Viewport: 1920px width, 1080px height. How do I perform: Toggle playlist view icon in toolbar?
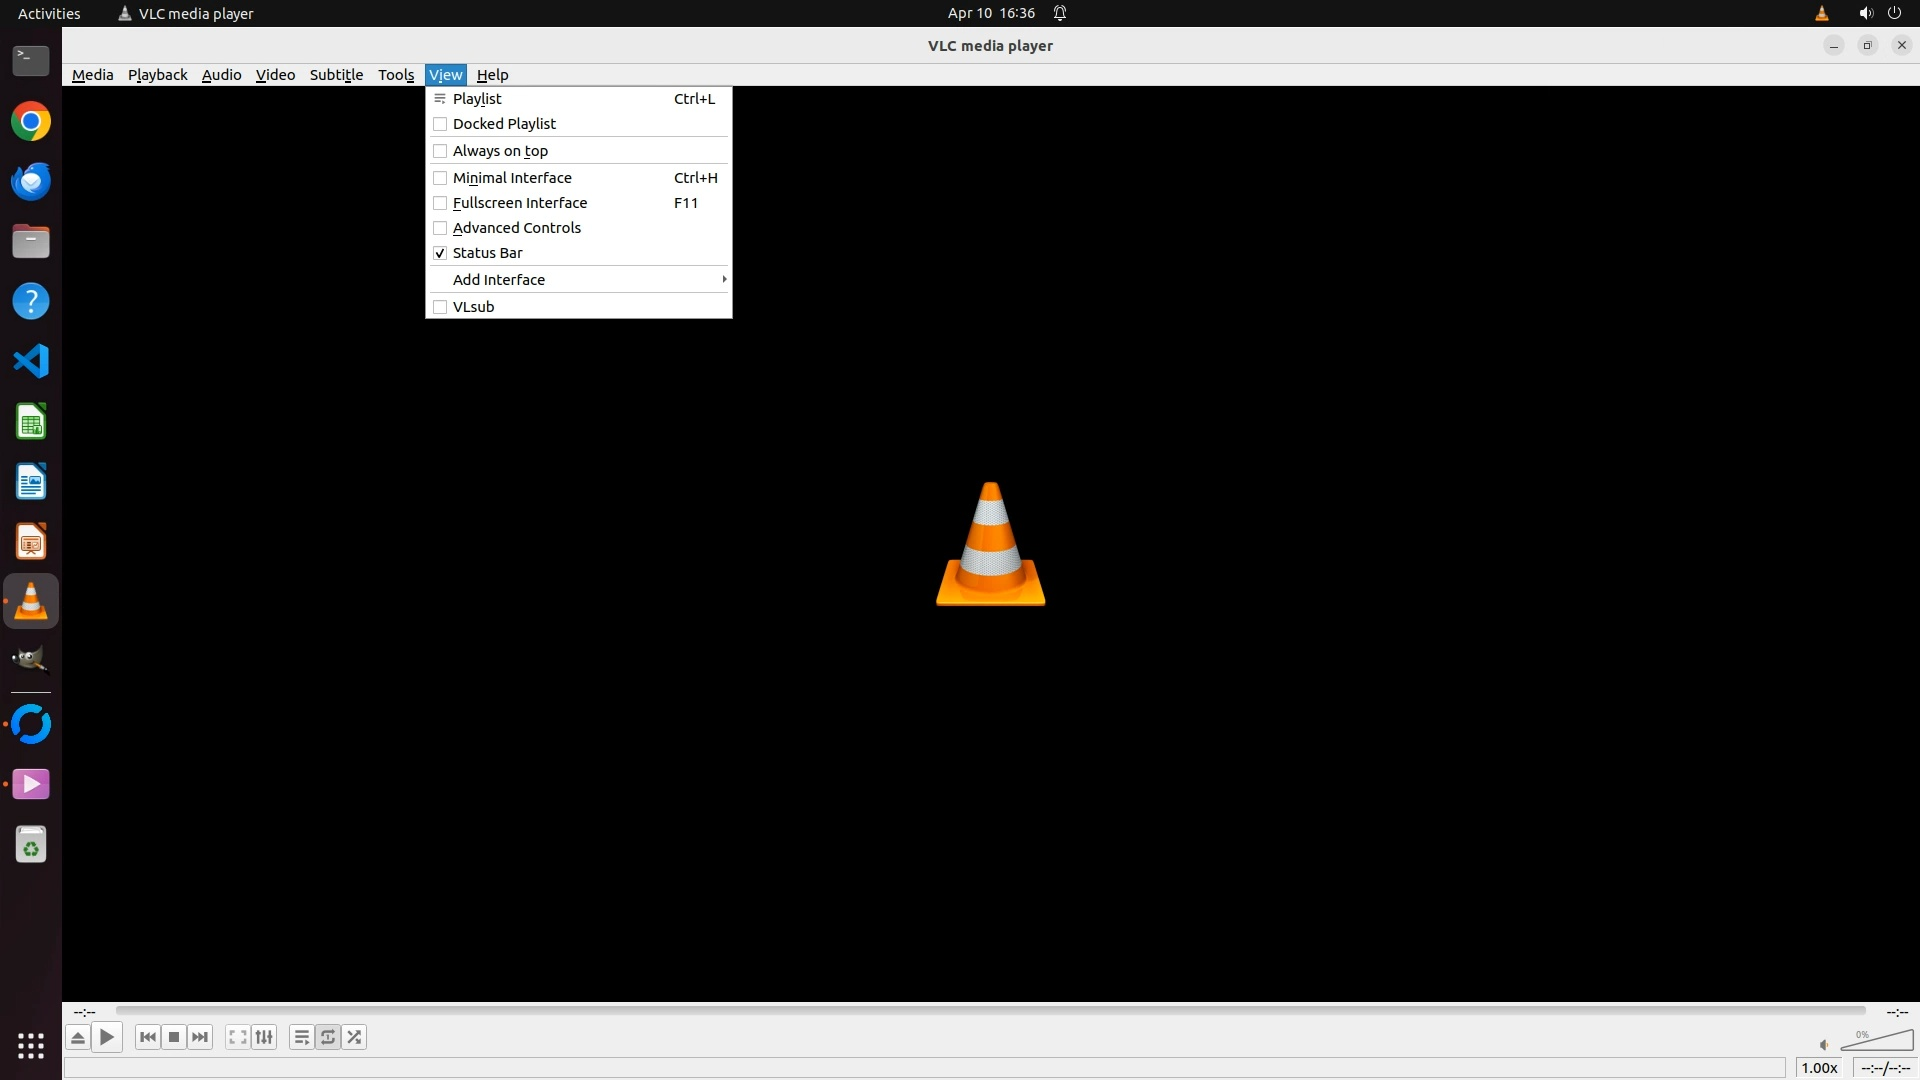pos(301,1037)
